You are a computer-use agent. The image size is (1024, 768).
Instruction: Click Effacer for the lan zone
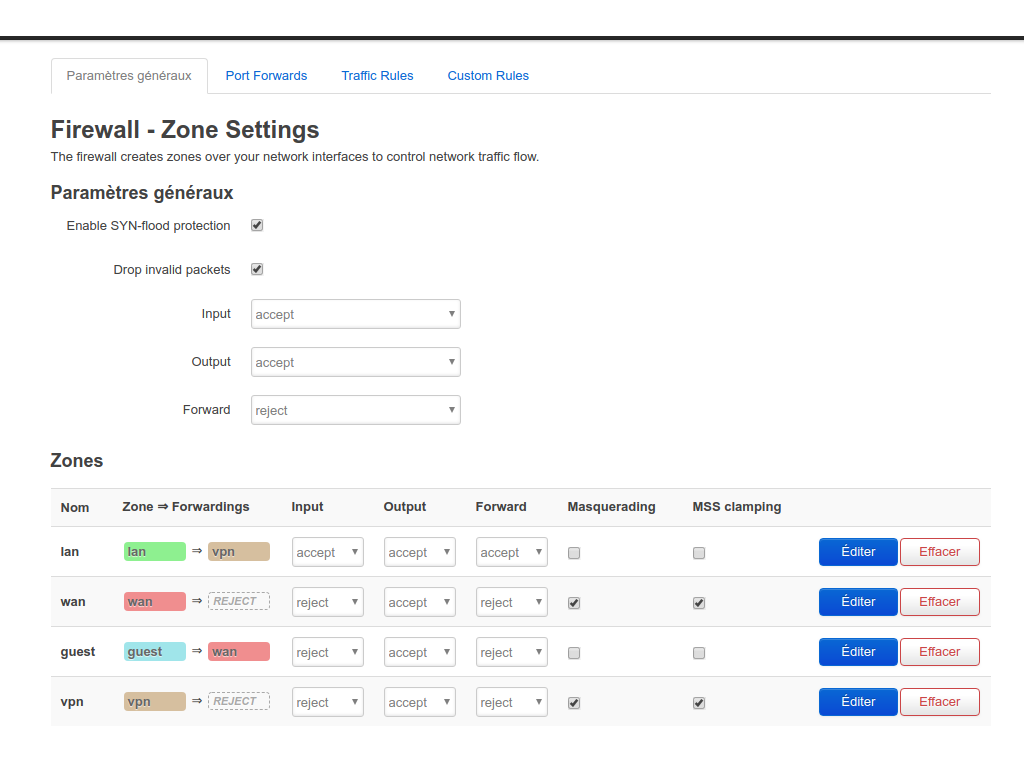coord(940,552)
